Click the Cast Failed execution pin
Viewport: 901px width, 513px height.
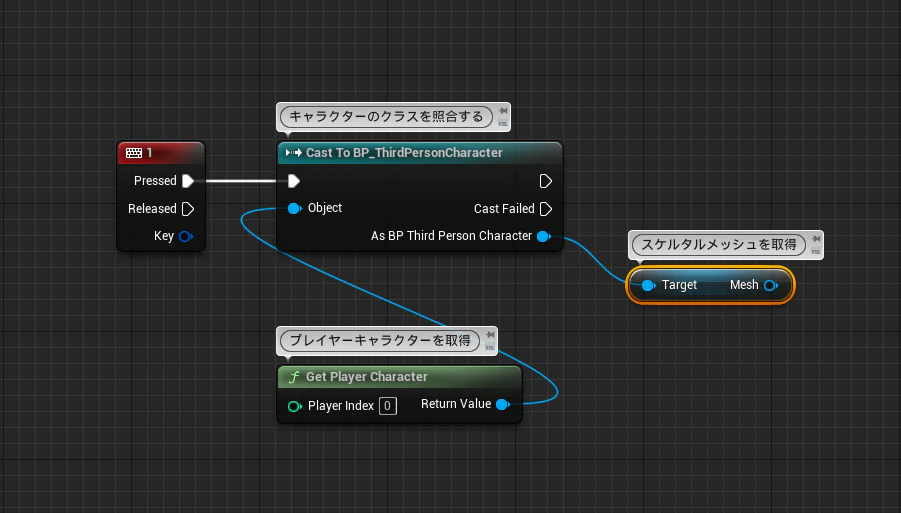click(x=546, y=209)
